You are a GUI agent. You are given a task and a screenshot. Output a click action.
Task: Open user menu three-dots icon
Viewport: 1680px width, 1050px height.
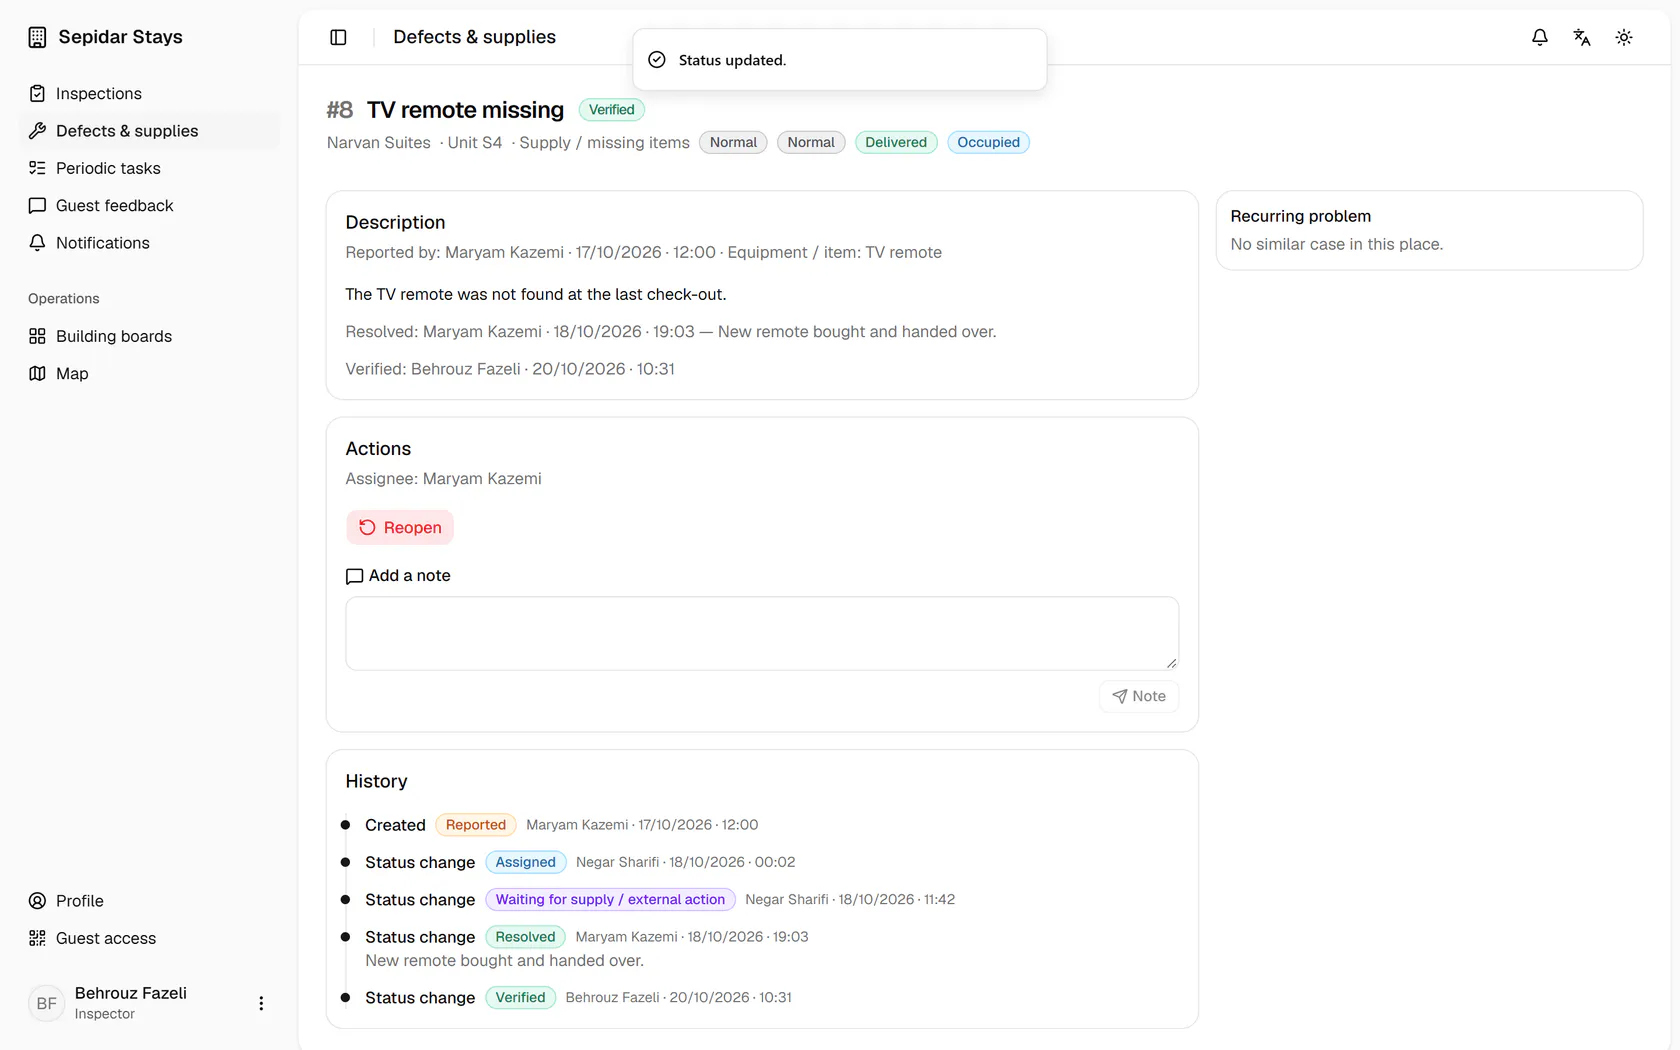pyautogui.click(x=261, y=1003)
